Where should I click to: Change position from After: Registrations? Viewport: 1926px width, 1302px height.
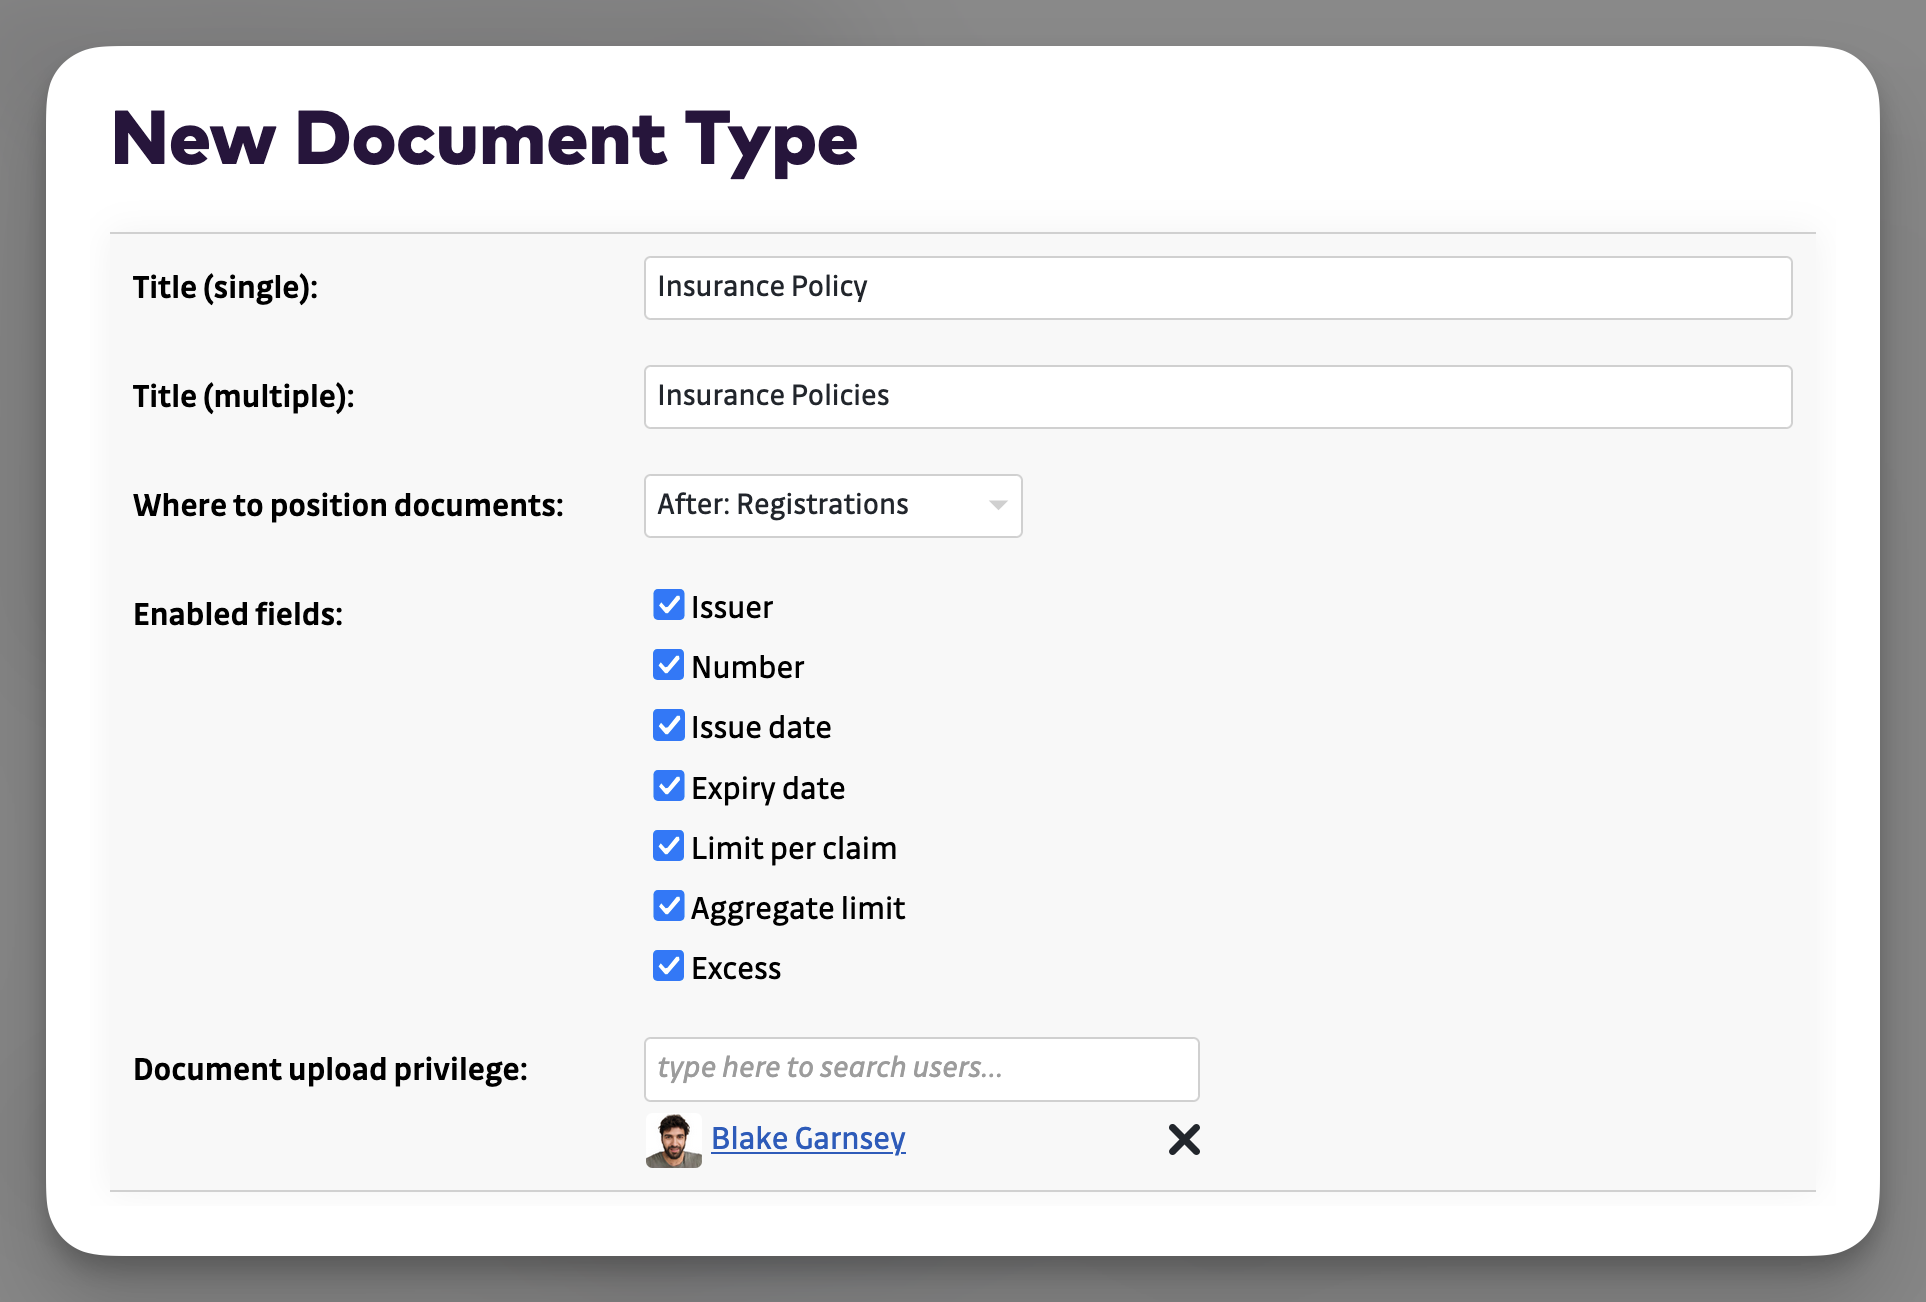tap(833, 505)
